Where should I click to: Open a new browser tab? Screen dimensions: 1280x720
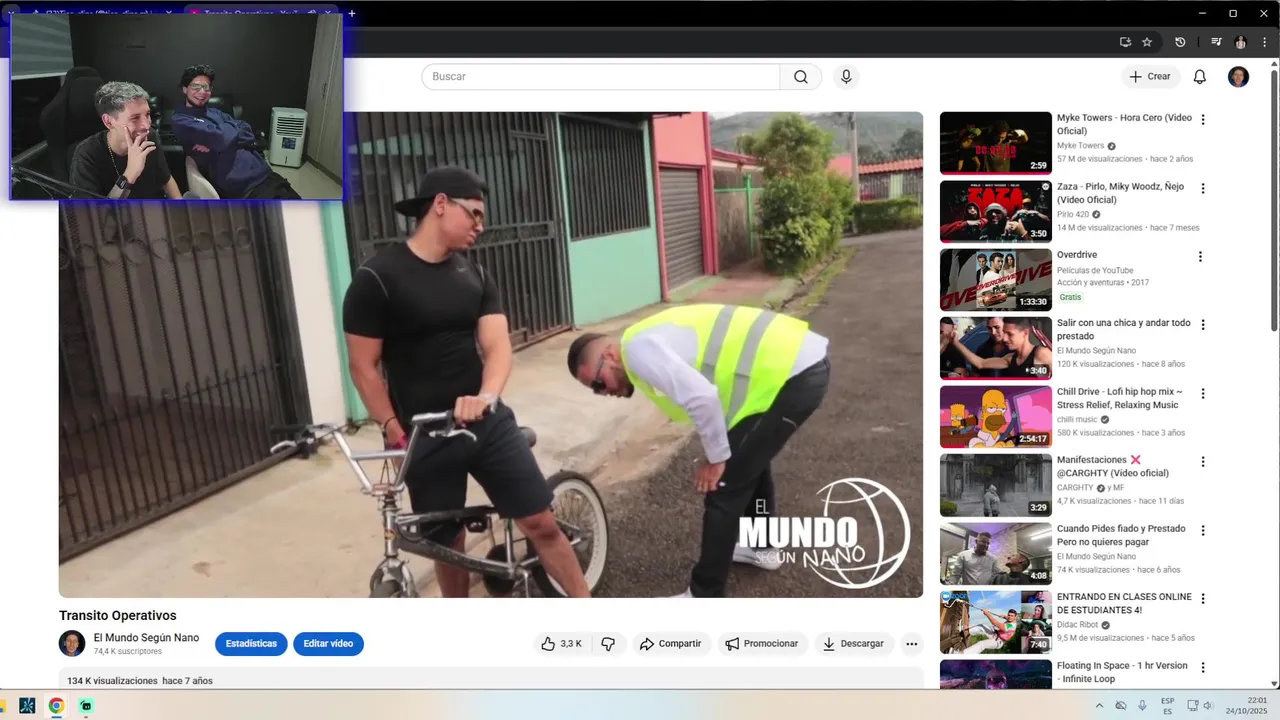pos(352,13)
